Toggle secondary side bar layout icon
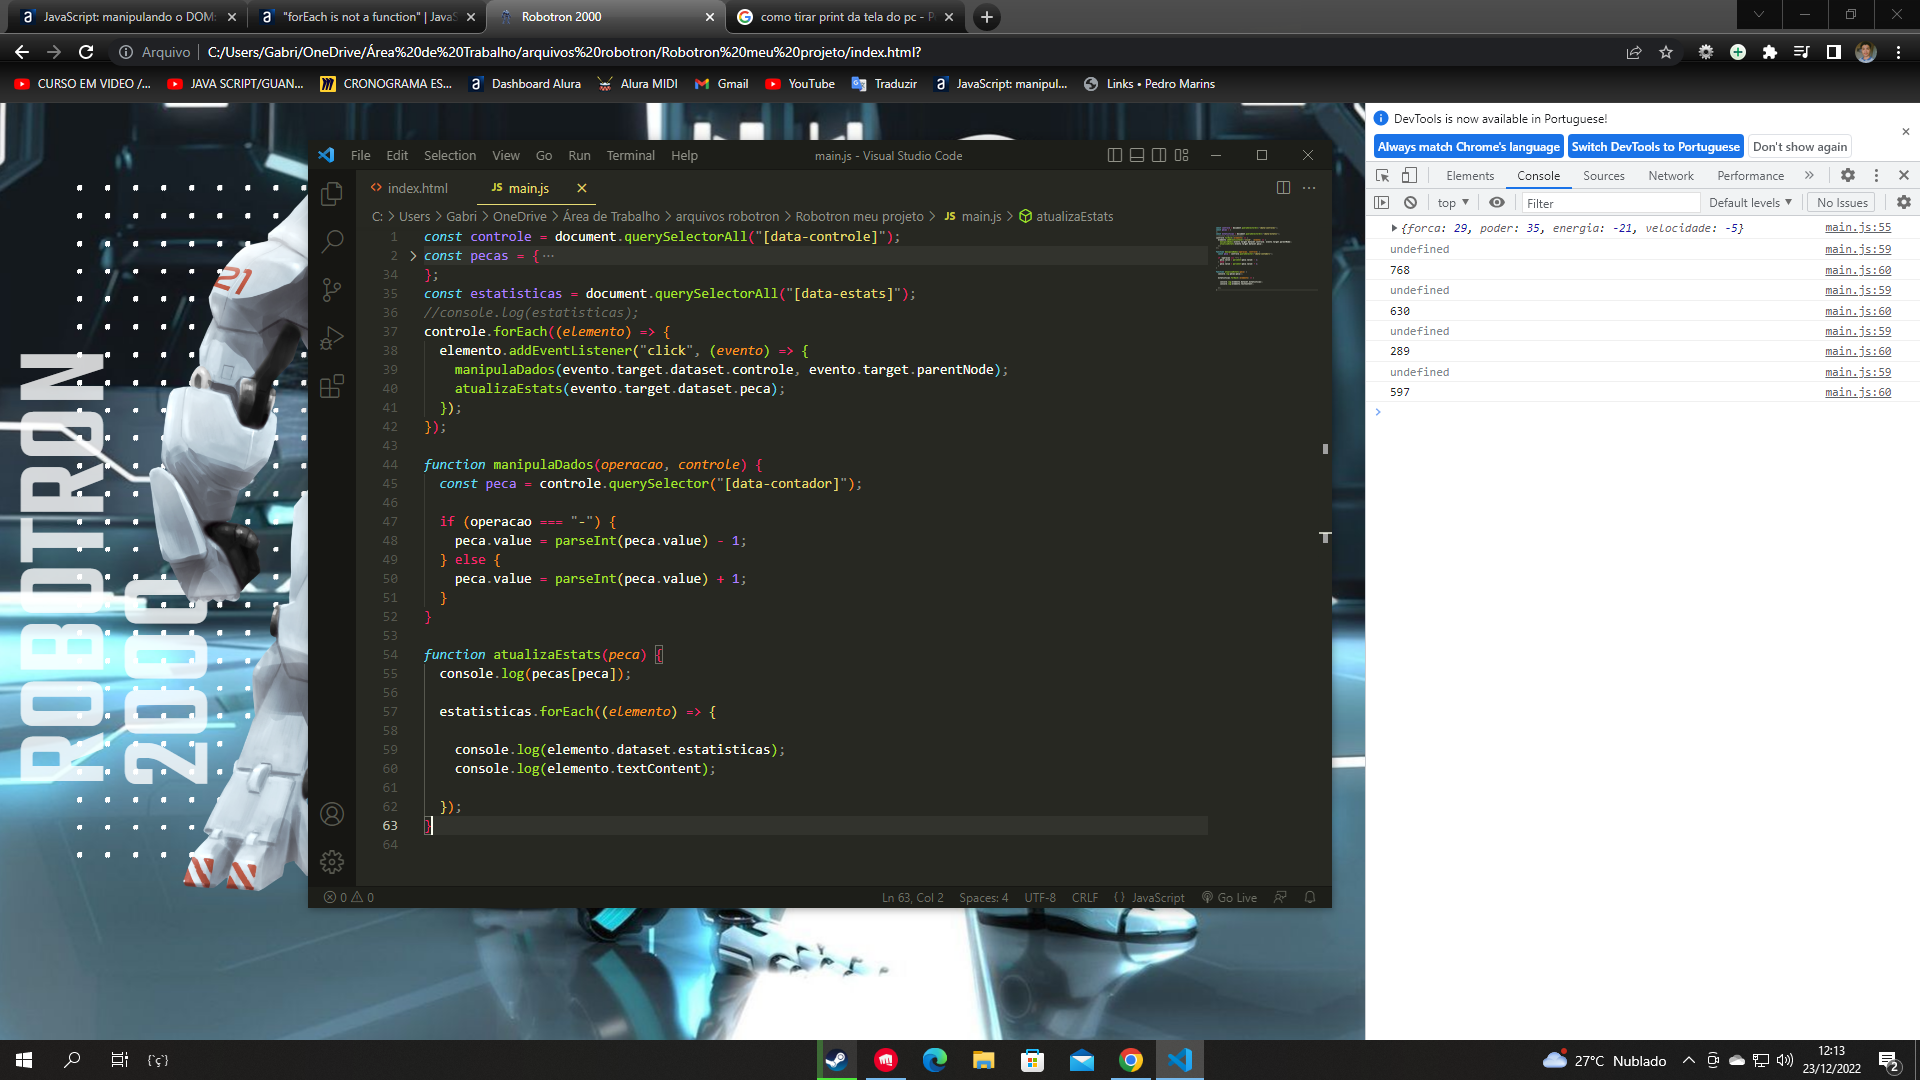The image size is (1920, 1080). [x=1159, y=155]
